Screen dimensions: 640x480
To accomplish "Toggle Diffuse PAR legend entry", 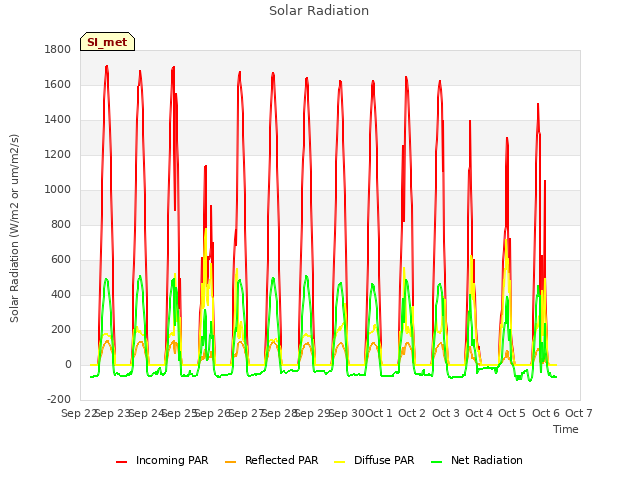I will 374,460.
